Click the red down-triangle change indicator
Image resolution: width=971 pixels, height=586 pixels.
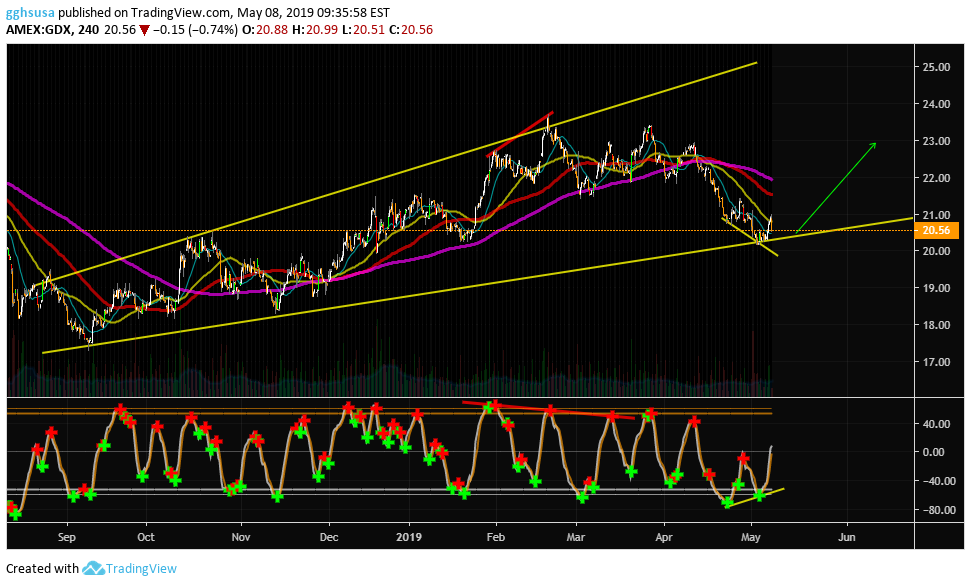[144, 30]
